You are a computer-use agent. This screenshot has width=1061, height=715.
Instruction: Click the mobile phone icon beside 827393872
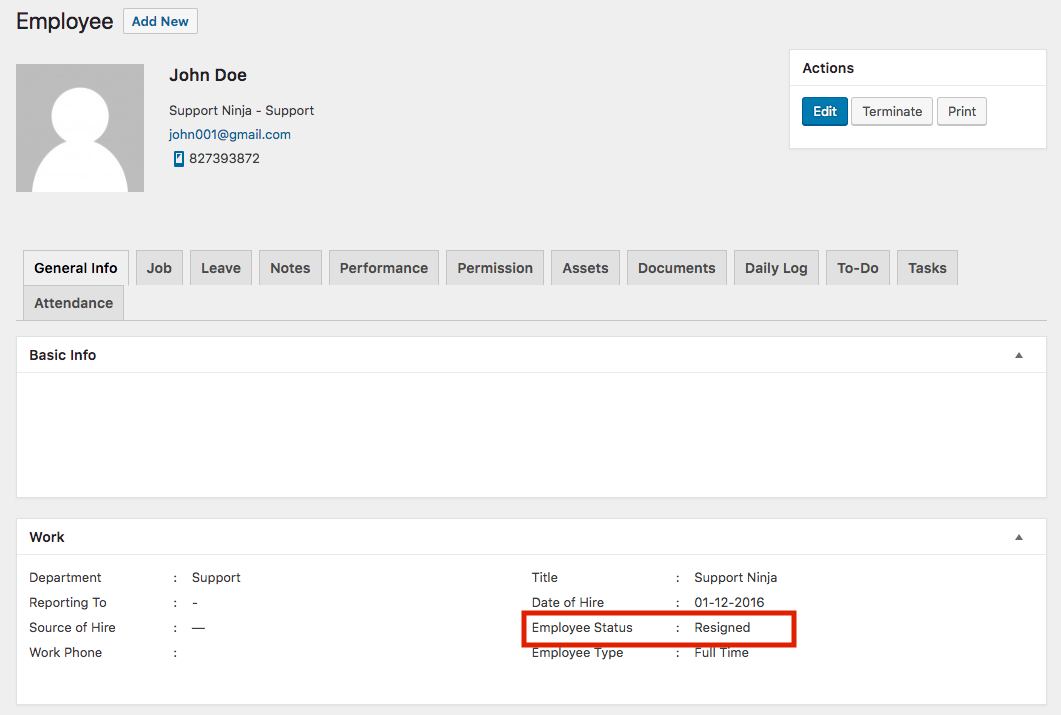[x=180, y=158]
